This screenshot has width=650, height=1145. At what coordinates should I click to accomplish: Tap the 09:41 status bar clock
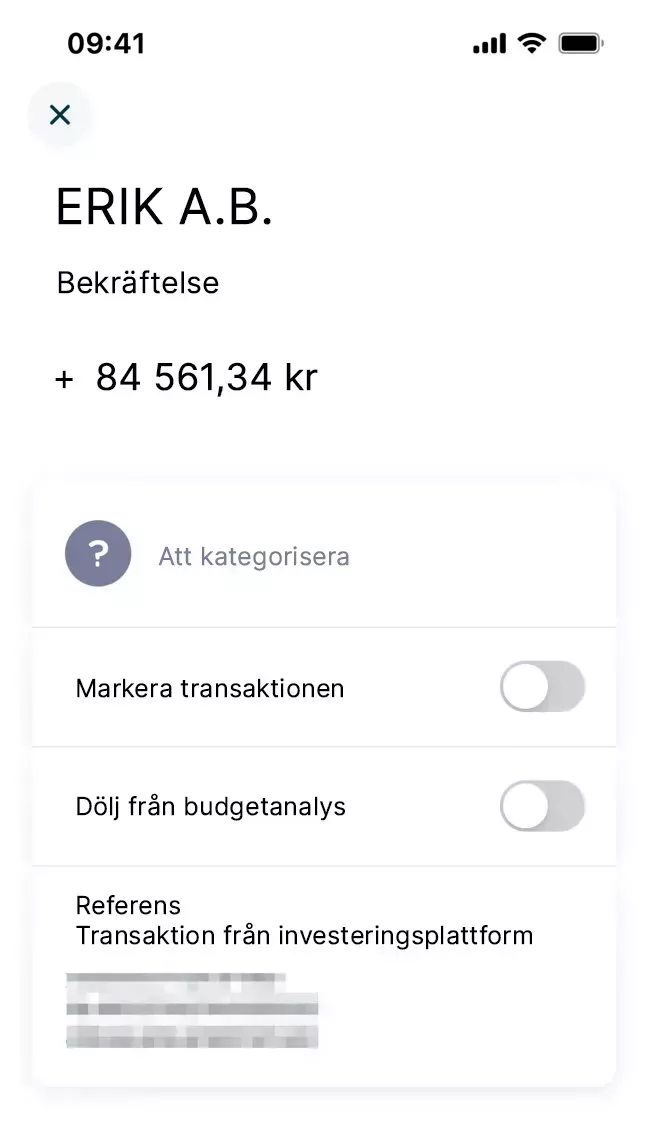tap(106, 44)
